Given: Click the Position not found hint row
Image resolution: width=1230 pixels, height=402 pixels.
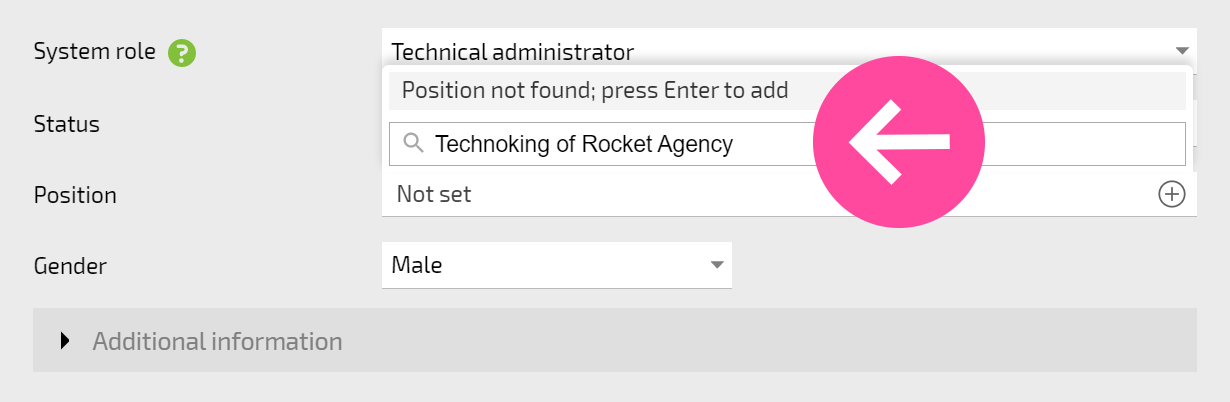Looking at the screenshot, I should coord(787,90).
